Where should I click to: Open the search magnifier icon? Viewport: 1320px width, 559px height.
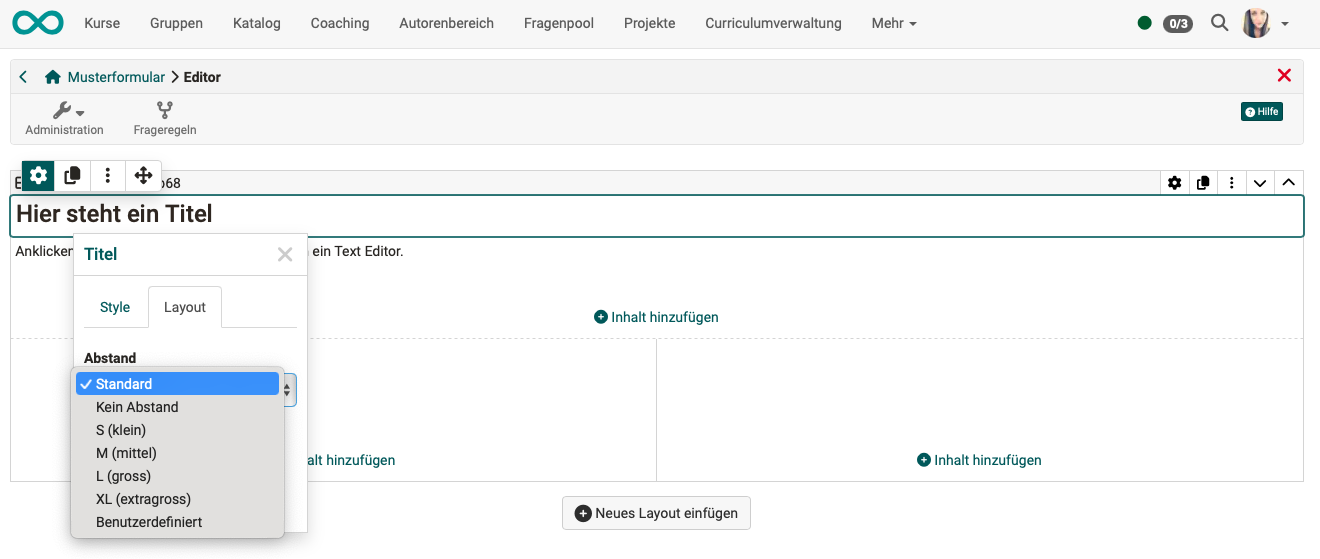click(1219, 22)
